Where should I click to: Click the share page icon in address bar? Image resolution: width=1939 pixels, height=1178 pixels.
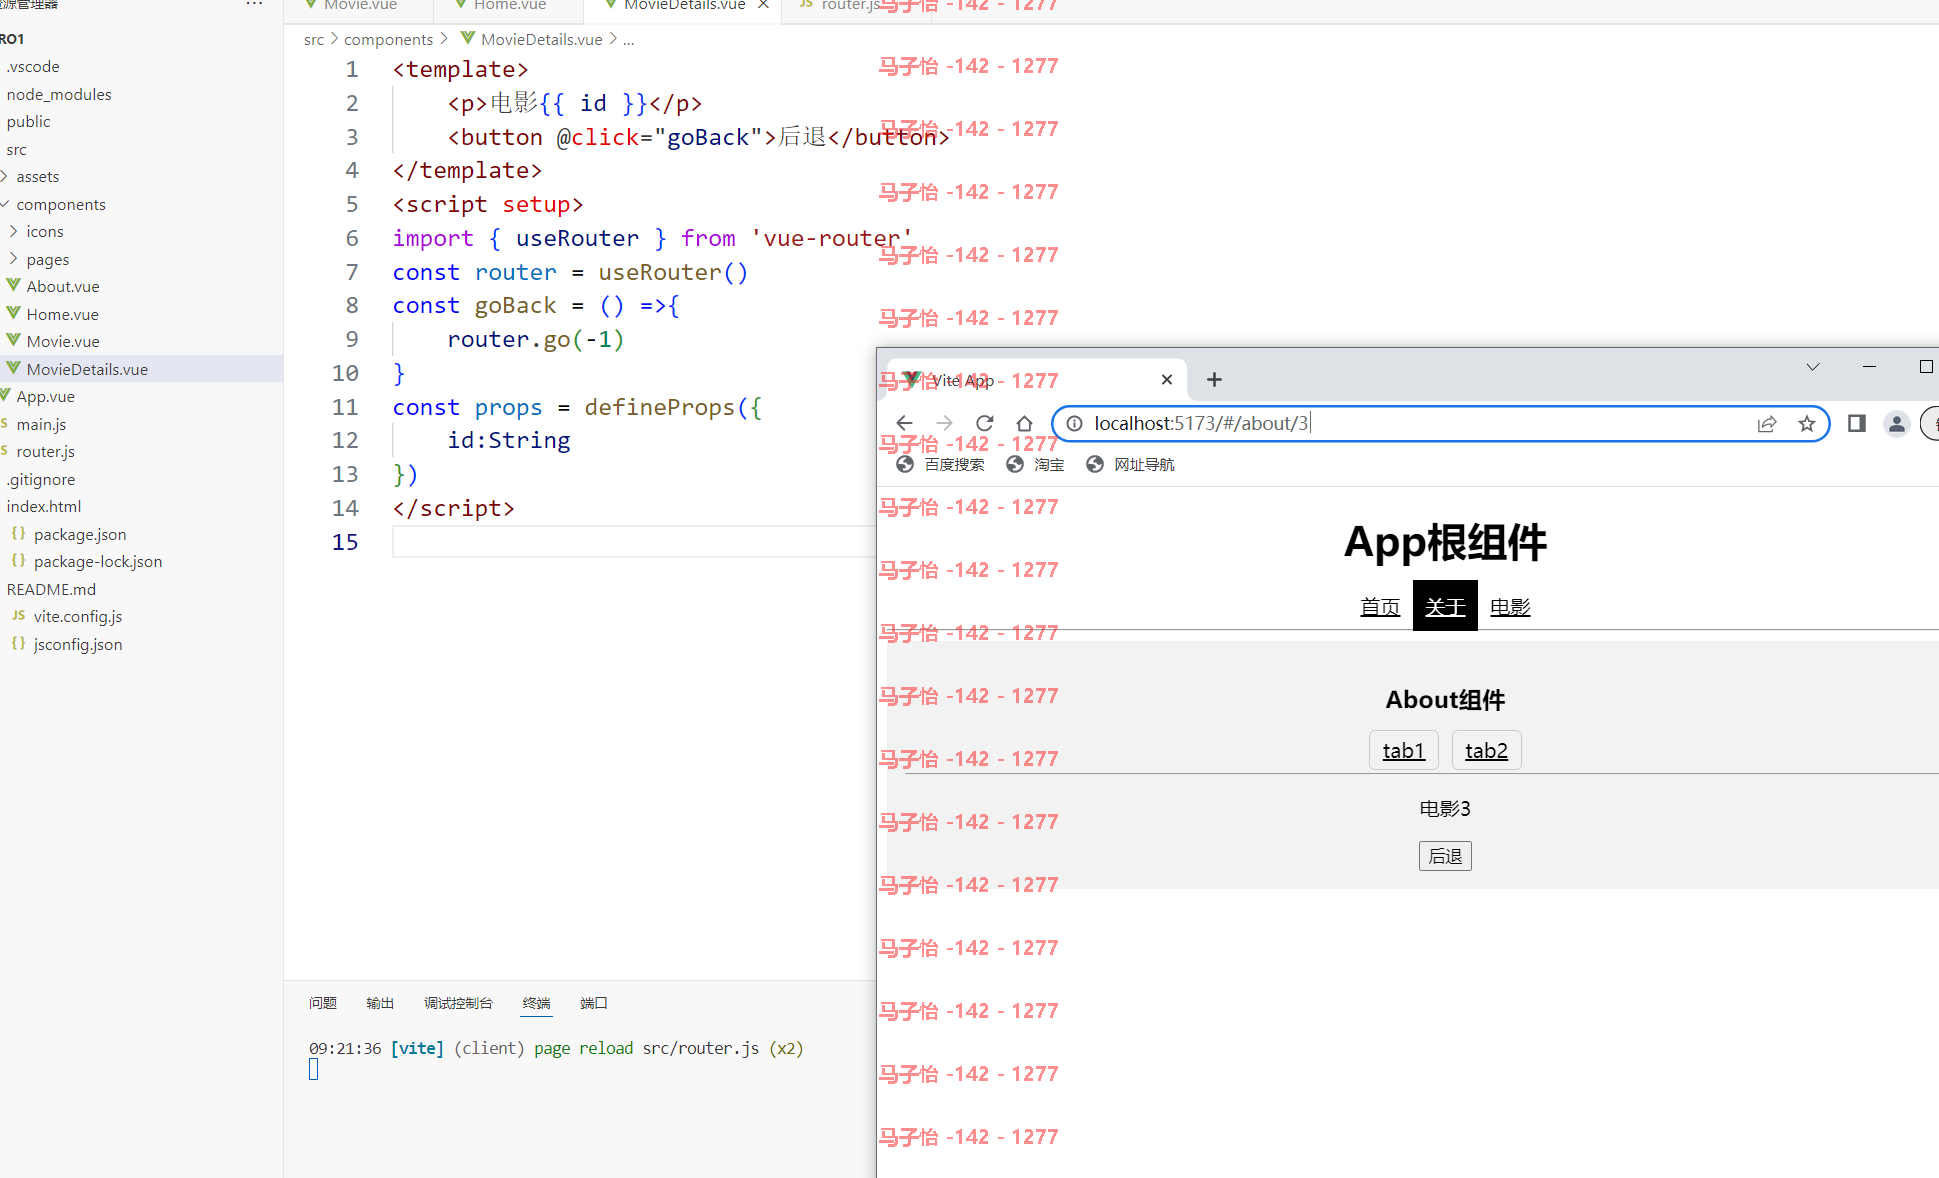(1767, 424)
